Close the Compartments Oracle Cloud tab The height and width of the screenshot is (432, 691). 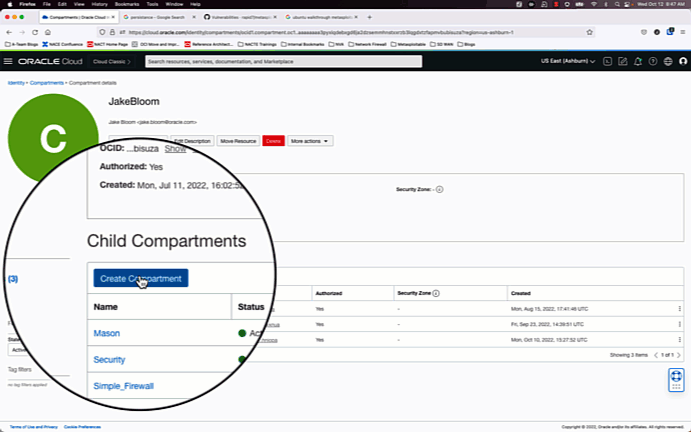(113, 17)
